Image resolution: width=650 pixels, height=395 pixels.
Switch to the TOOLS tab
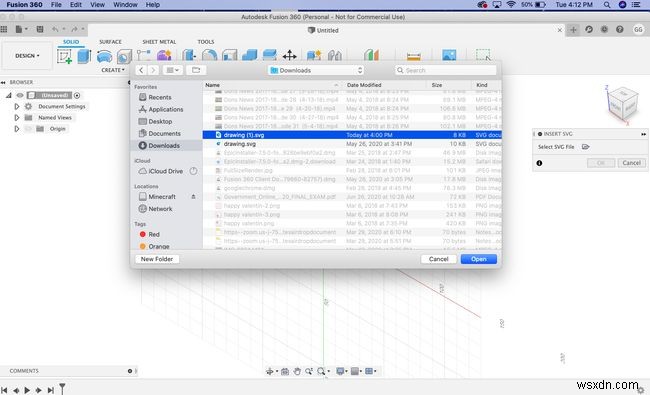[206, 42]
